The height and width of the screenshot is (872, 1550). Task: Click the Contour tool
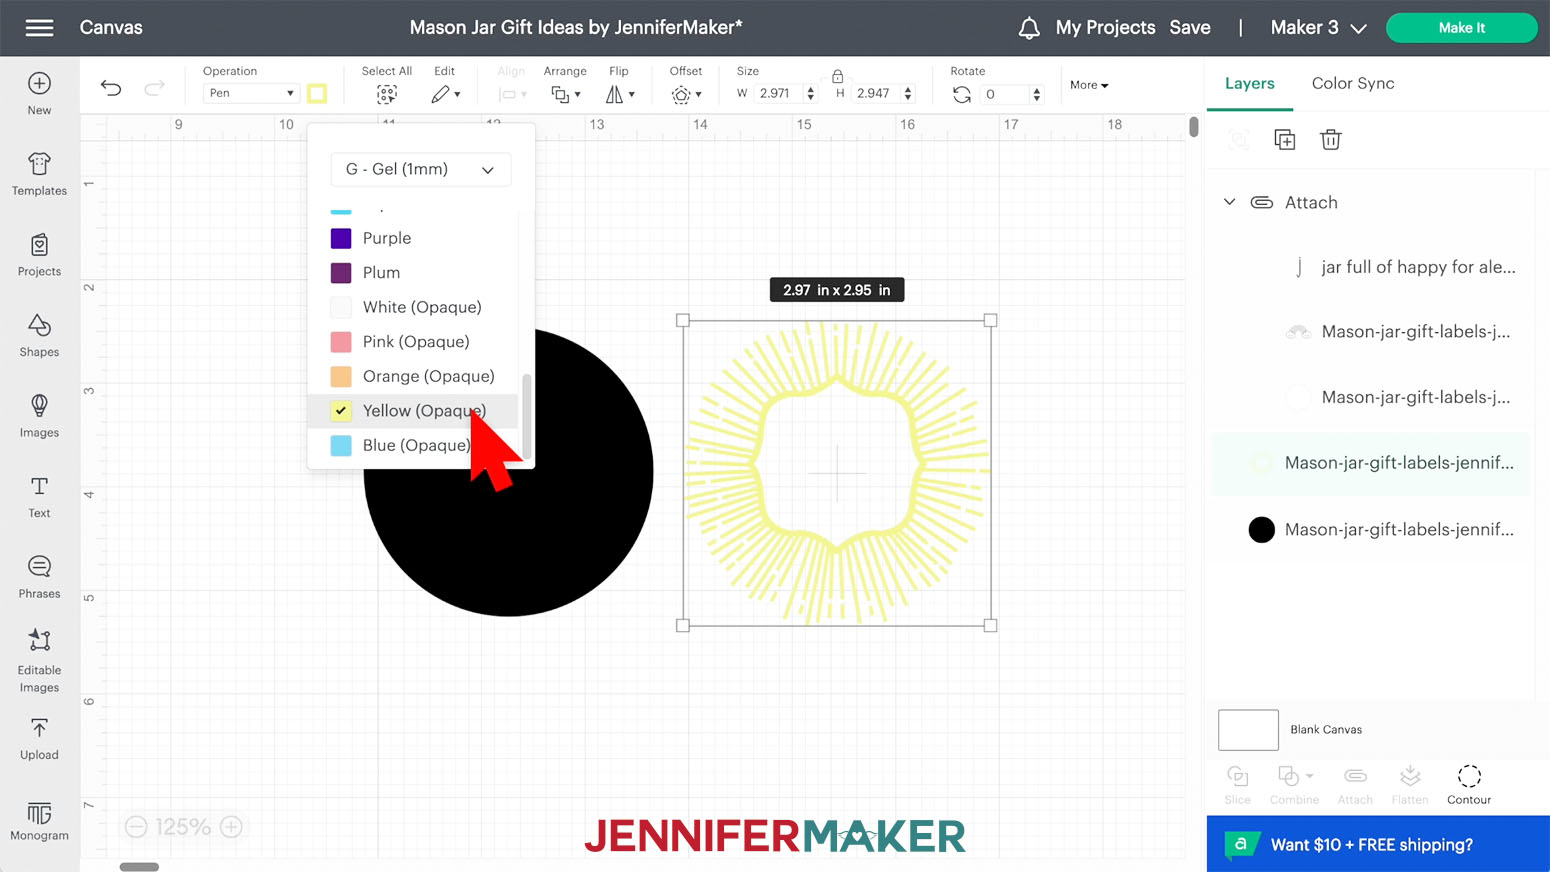pos(1469,784)
